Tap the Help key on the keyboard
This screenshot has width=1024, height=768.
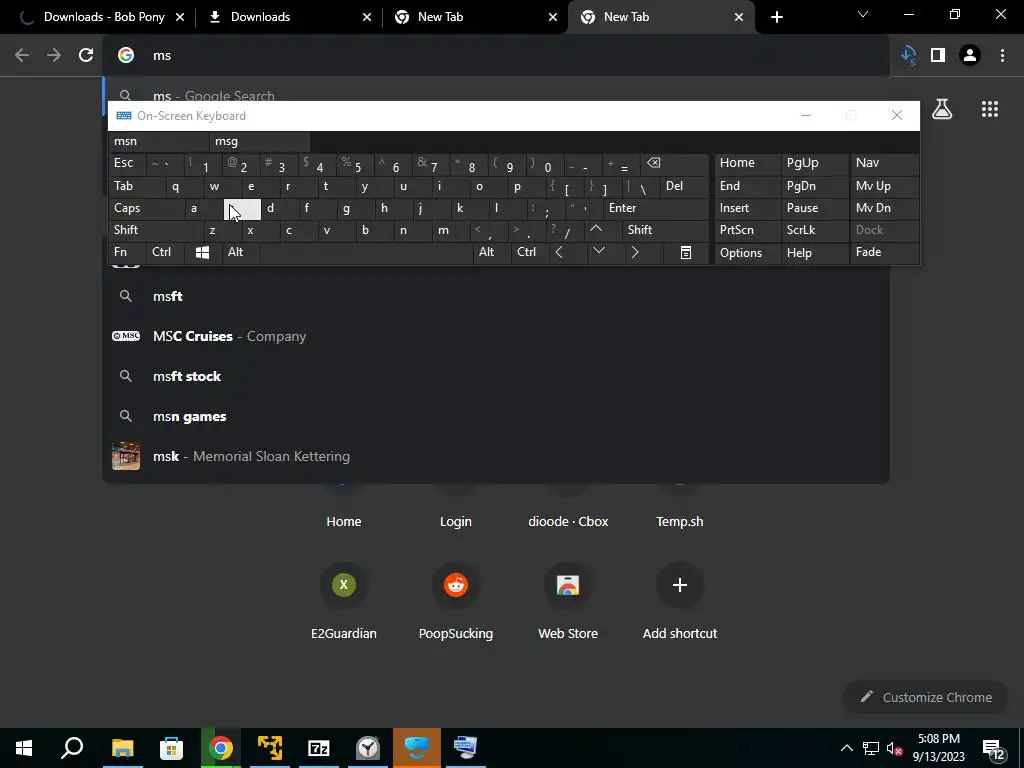(x=815, y=252)
